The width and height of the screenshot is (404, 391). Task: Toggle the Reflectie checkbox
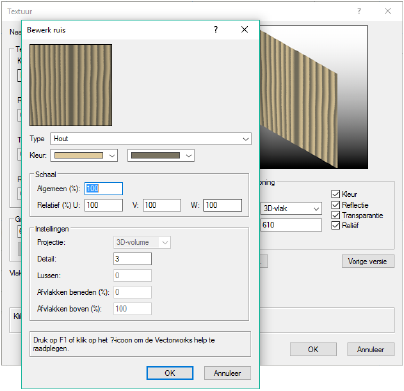pos(335,205)
